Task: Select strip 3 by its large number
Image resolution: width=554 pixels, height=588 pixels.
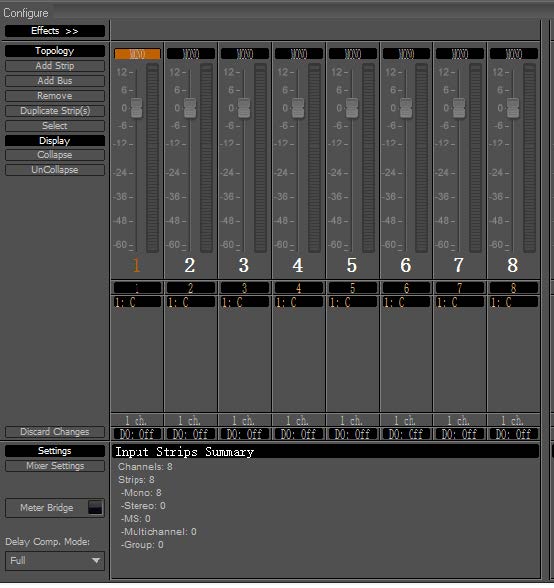Action: 244,266
